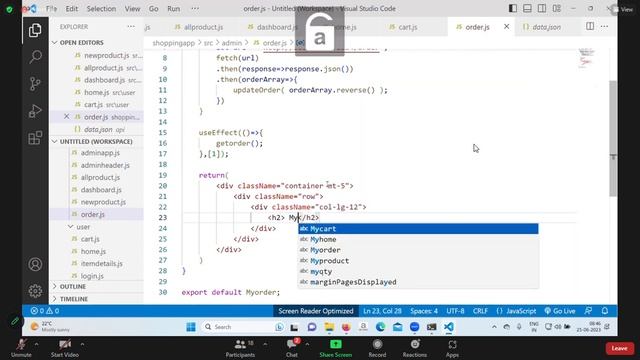Image resolution: width=640 pixels, height=360 pixels.
Task: Close order.js in Open Editors list
Action: (x=67, y=117)
